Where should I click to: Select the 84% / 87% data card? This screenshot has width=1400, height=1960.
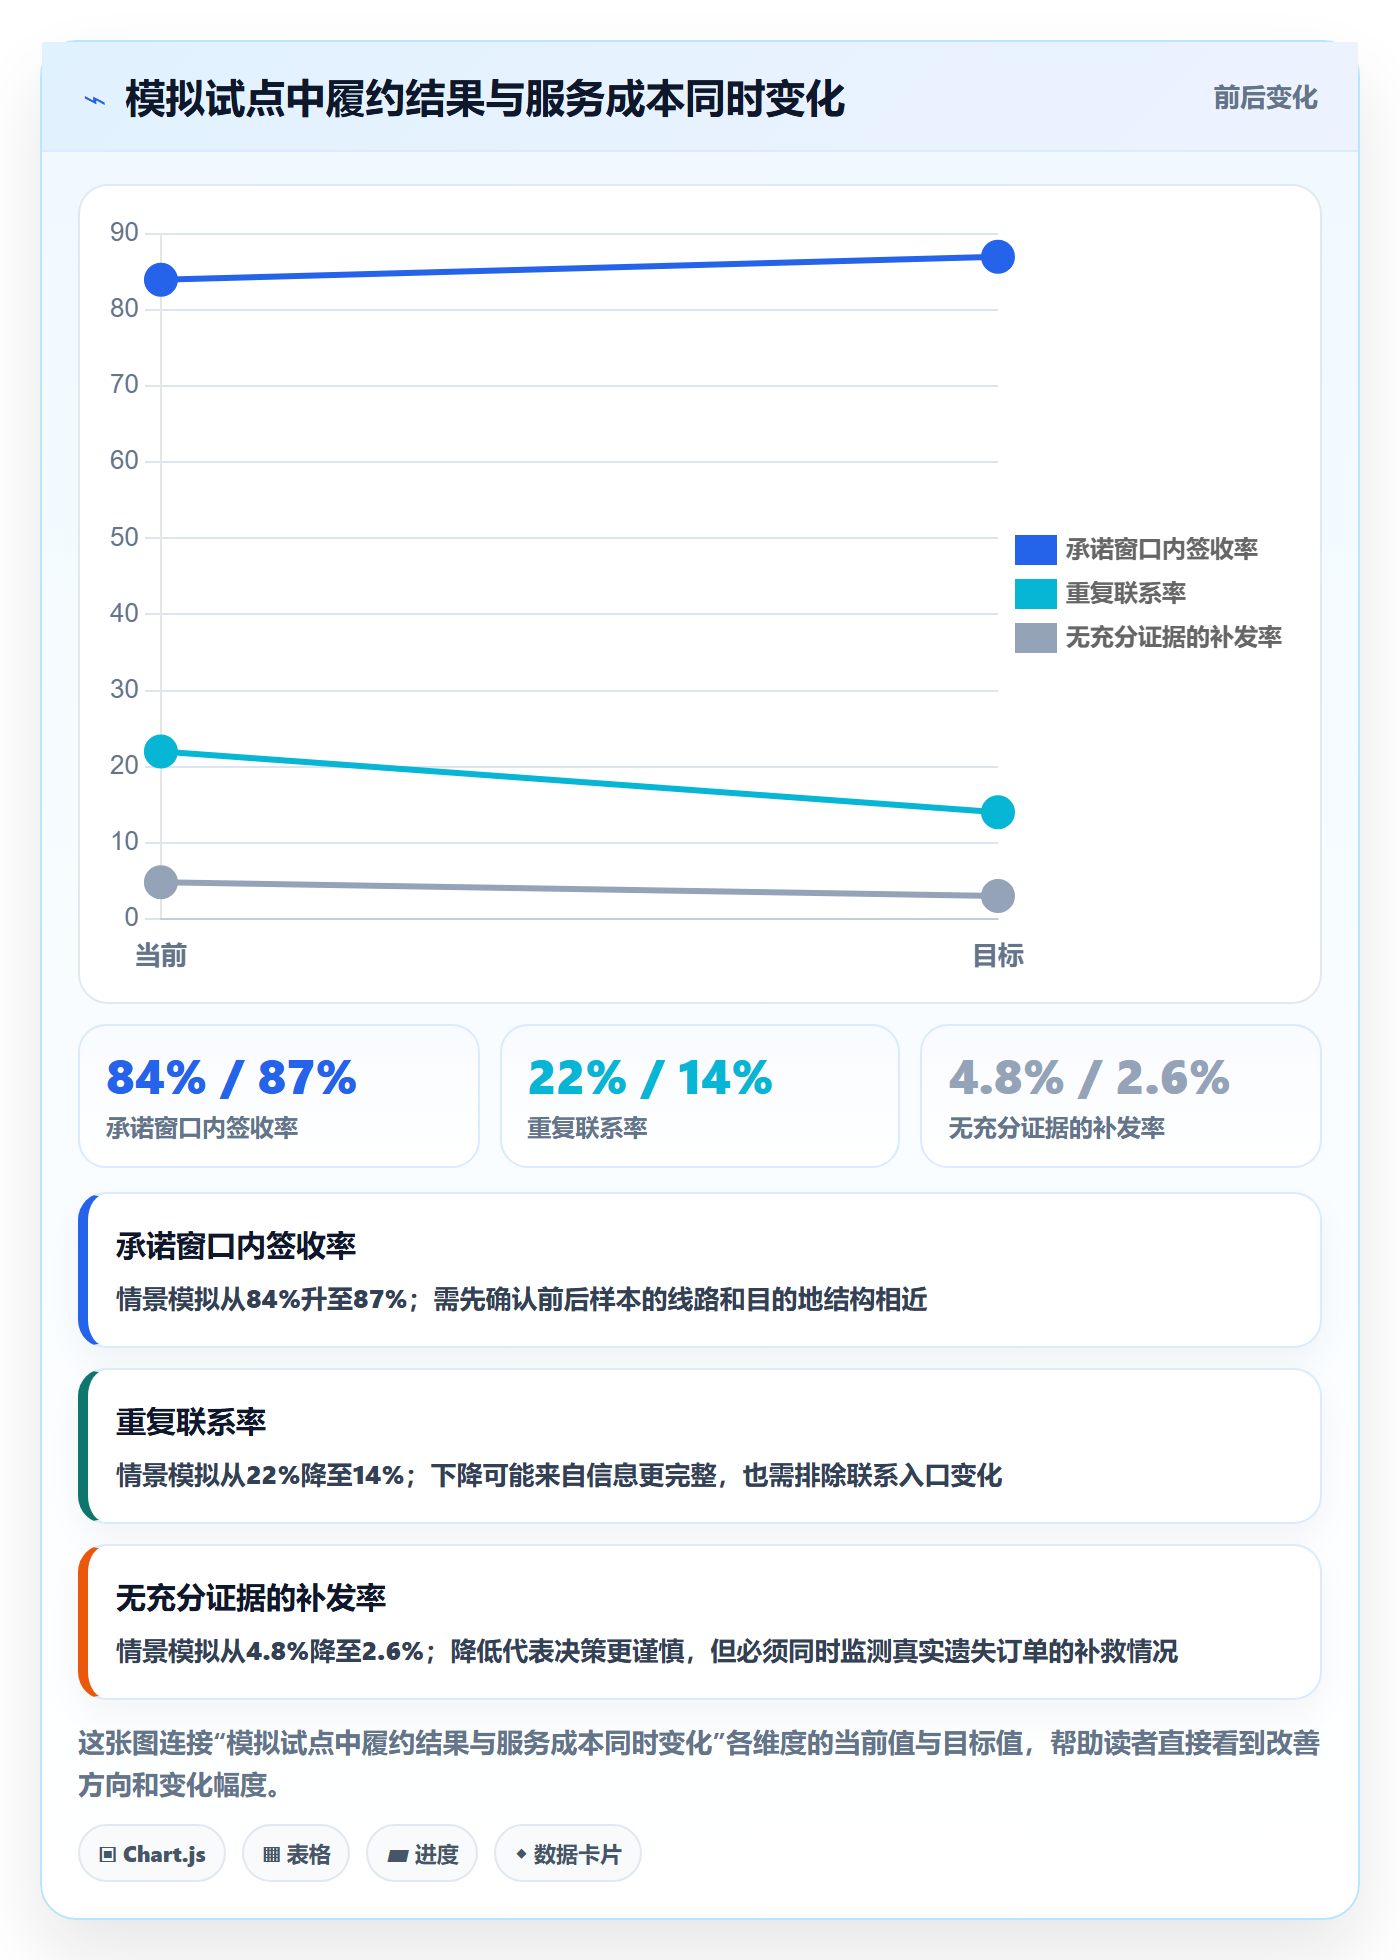(279, 1096)
